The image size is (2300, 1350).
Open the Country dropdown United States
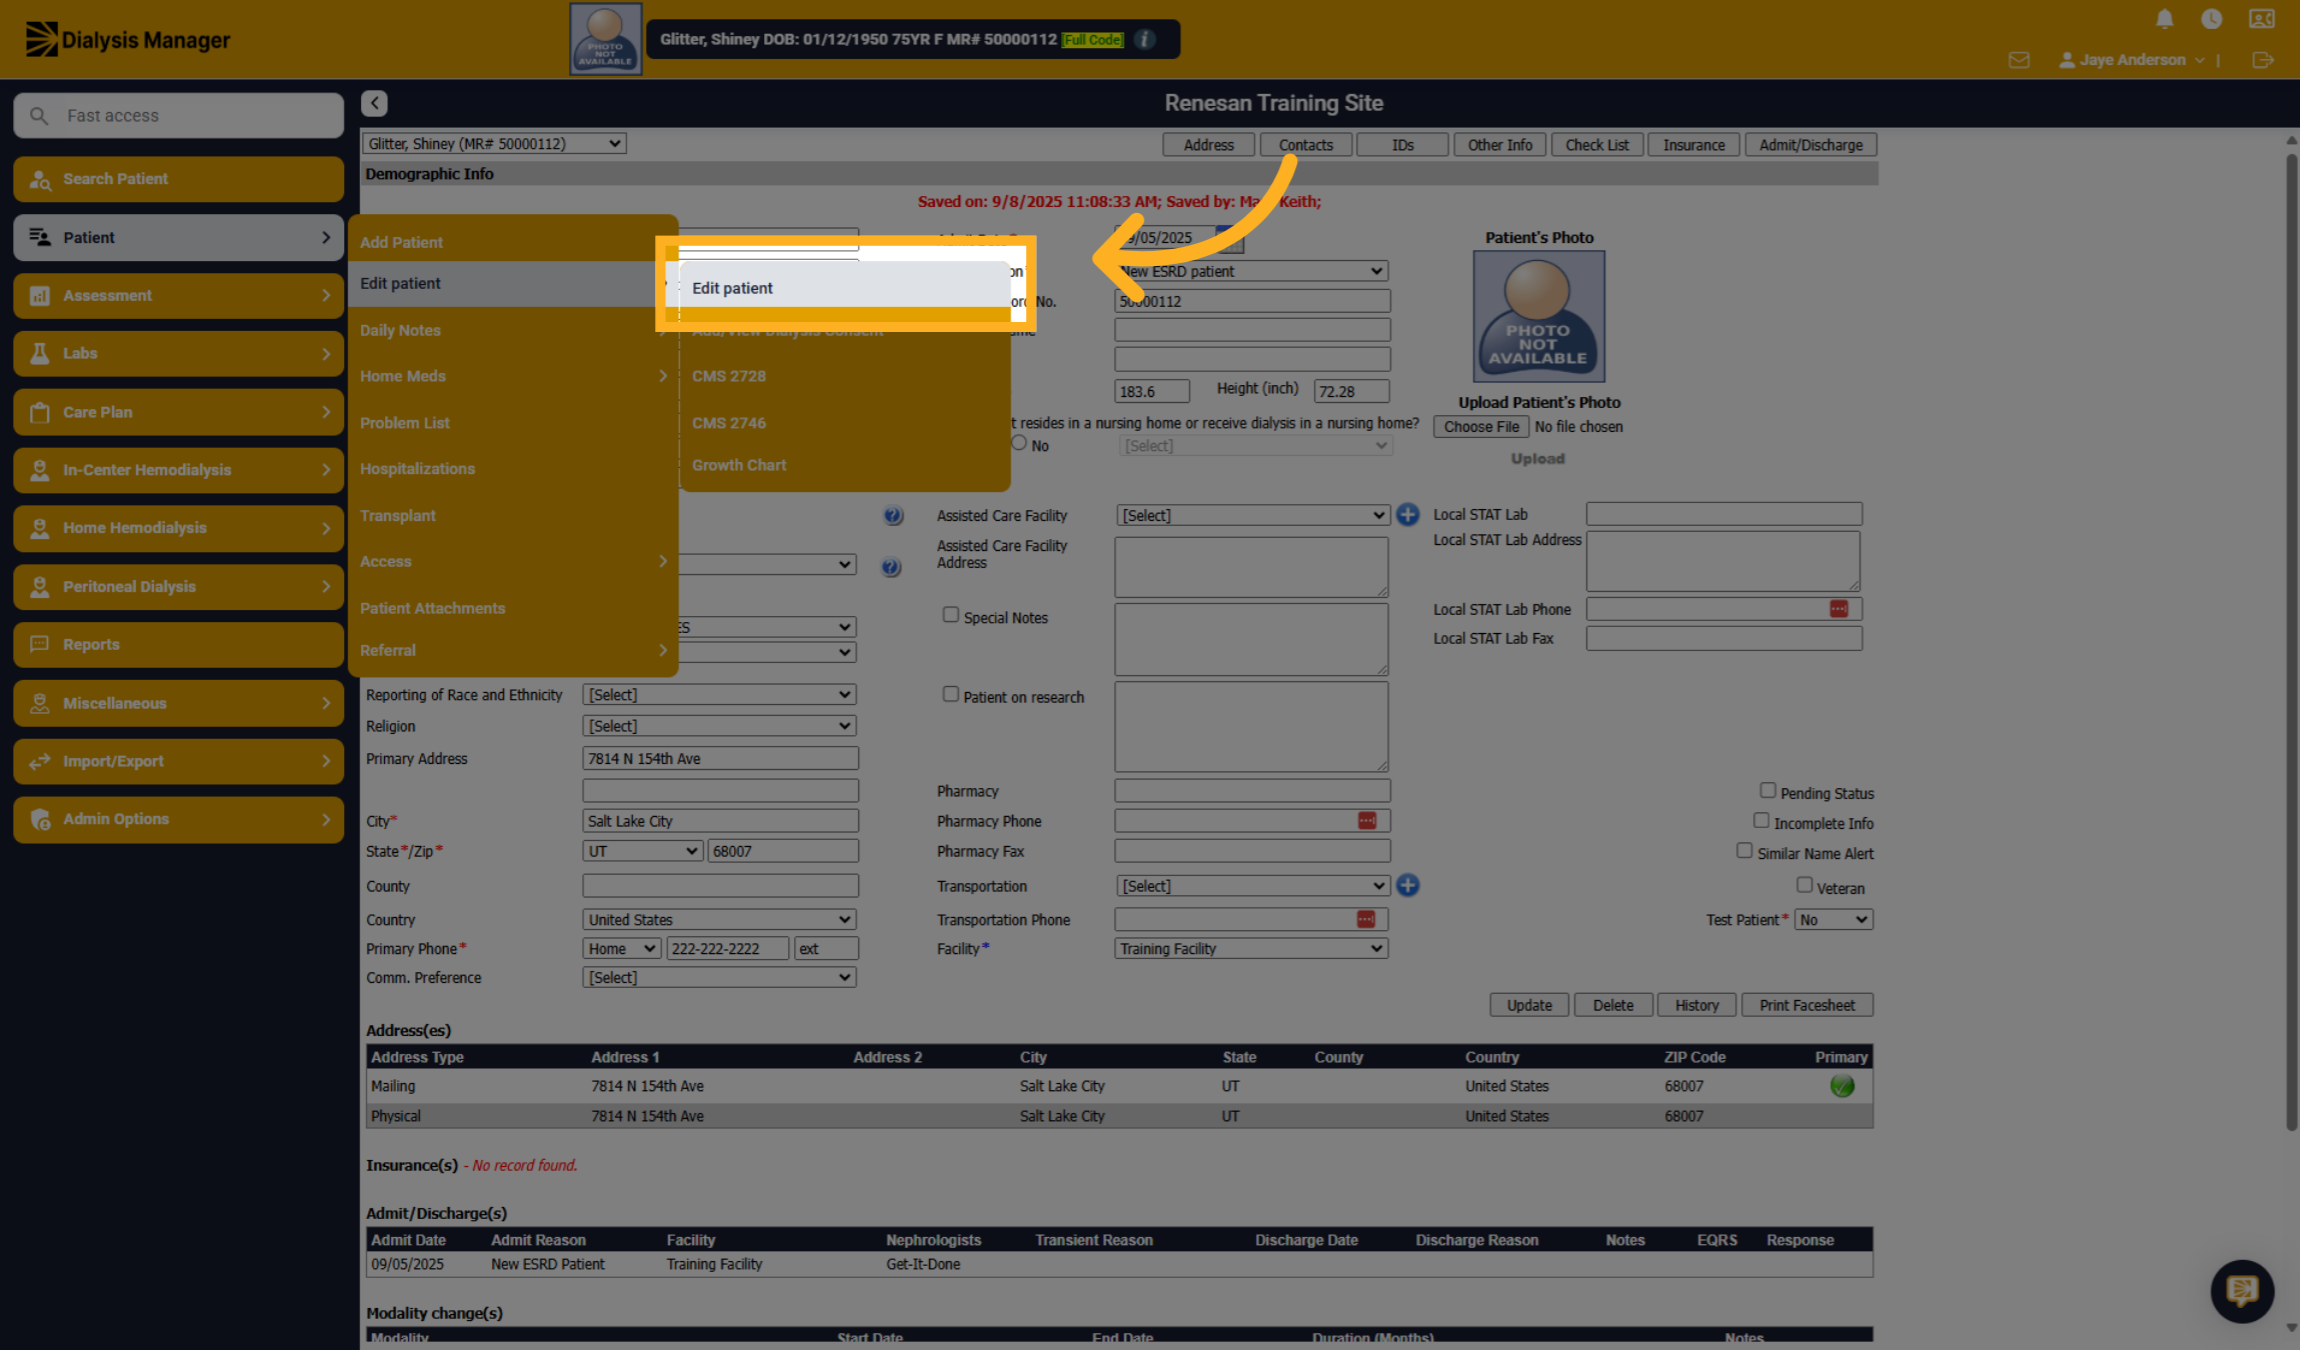pos(720,919)
